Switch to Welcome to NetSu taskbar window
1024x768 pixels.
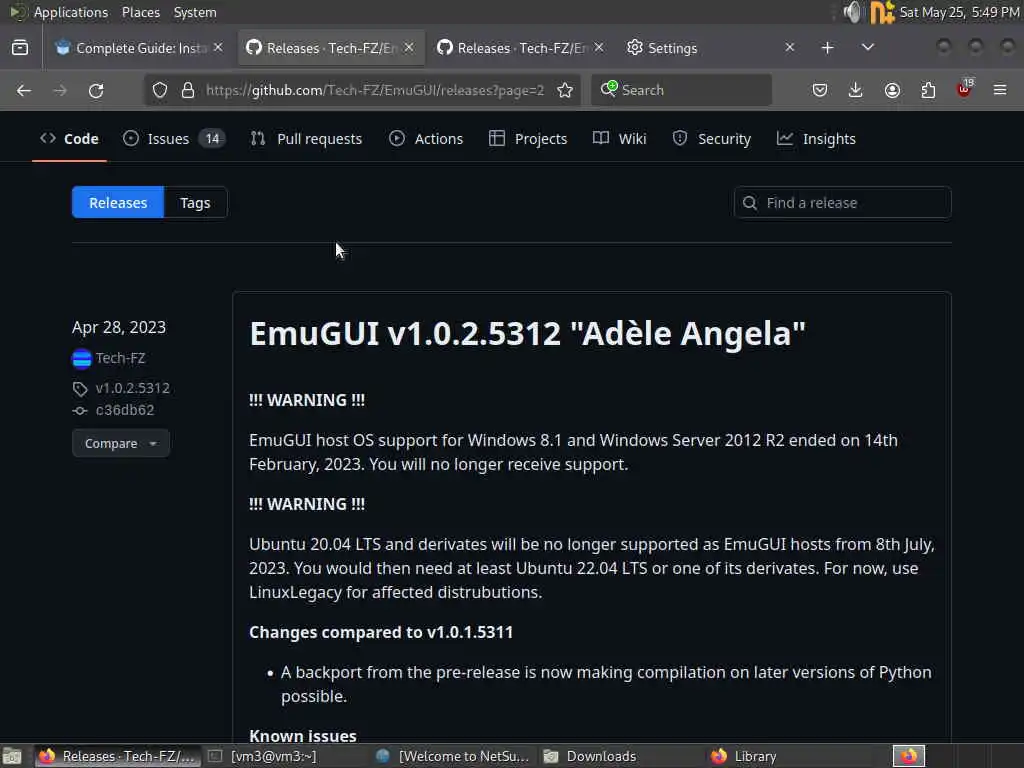coord(453,756)
